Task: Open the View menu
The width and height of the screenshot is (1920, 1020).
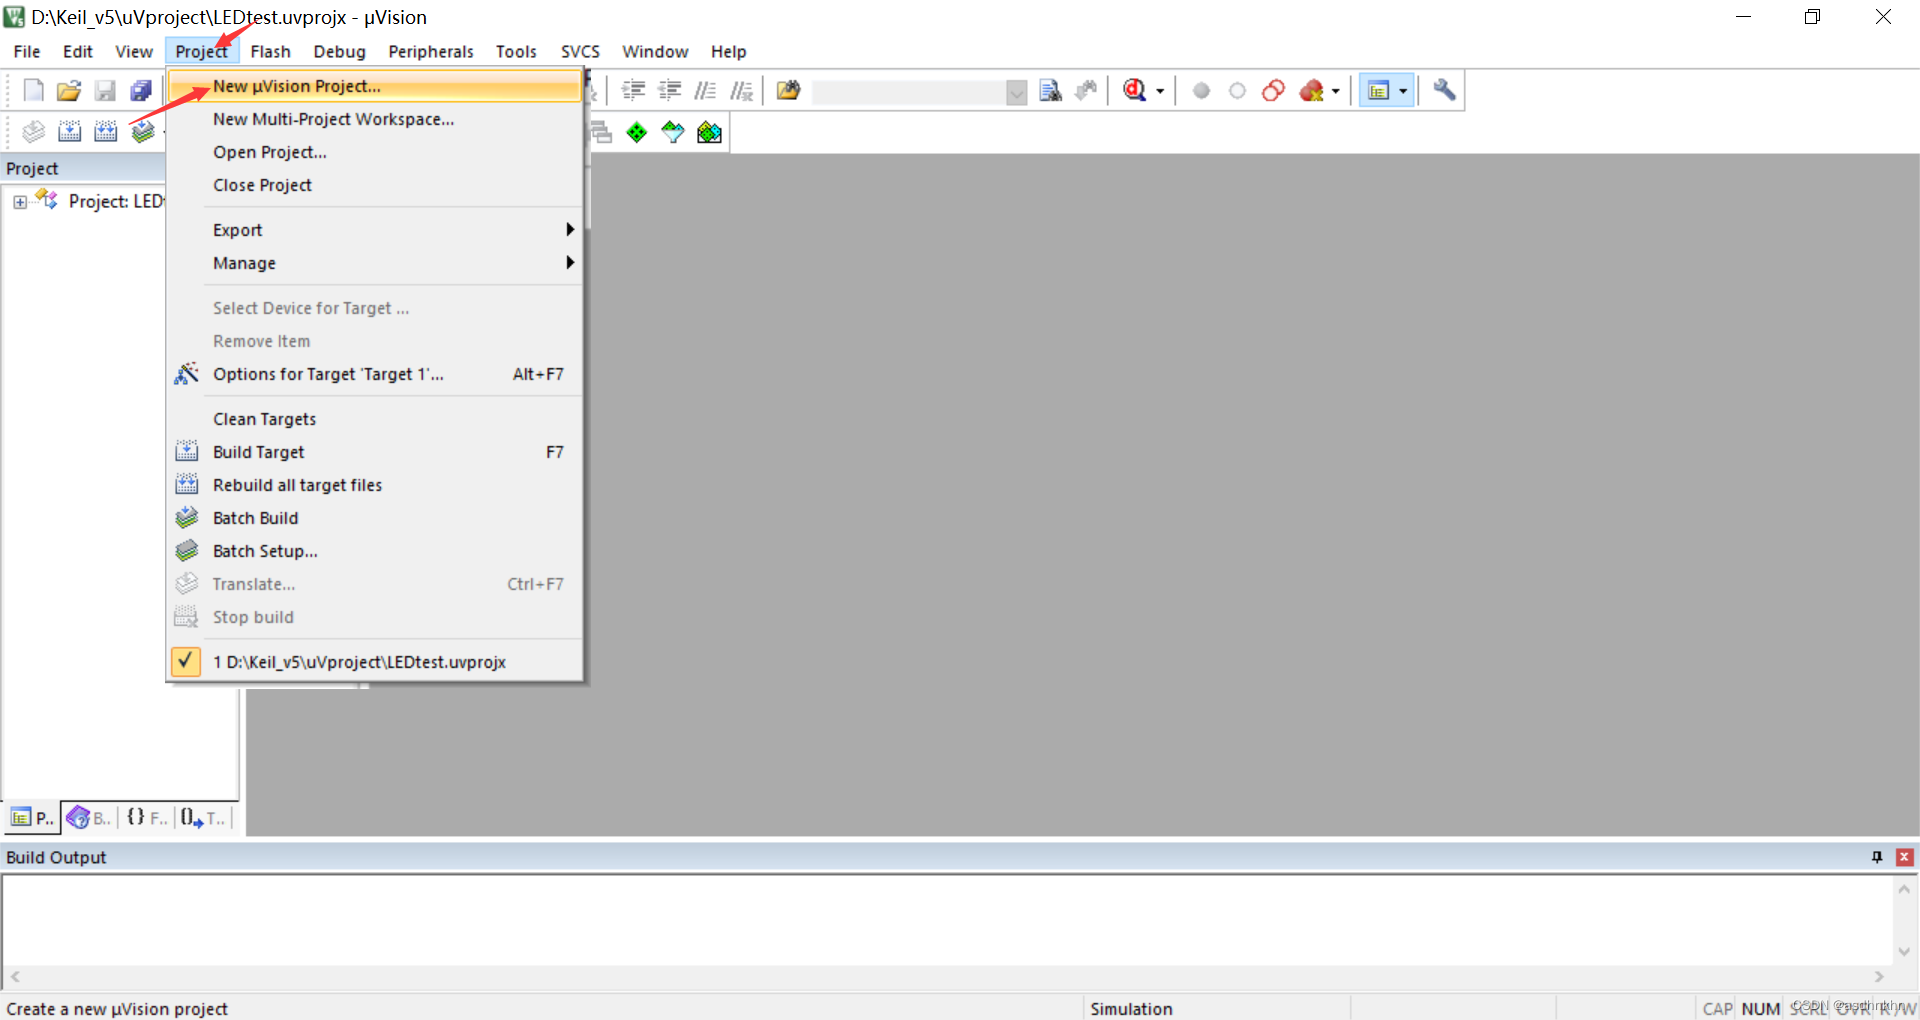Action: click(134, 51)
